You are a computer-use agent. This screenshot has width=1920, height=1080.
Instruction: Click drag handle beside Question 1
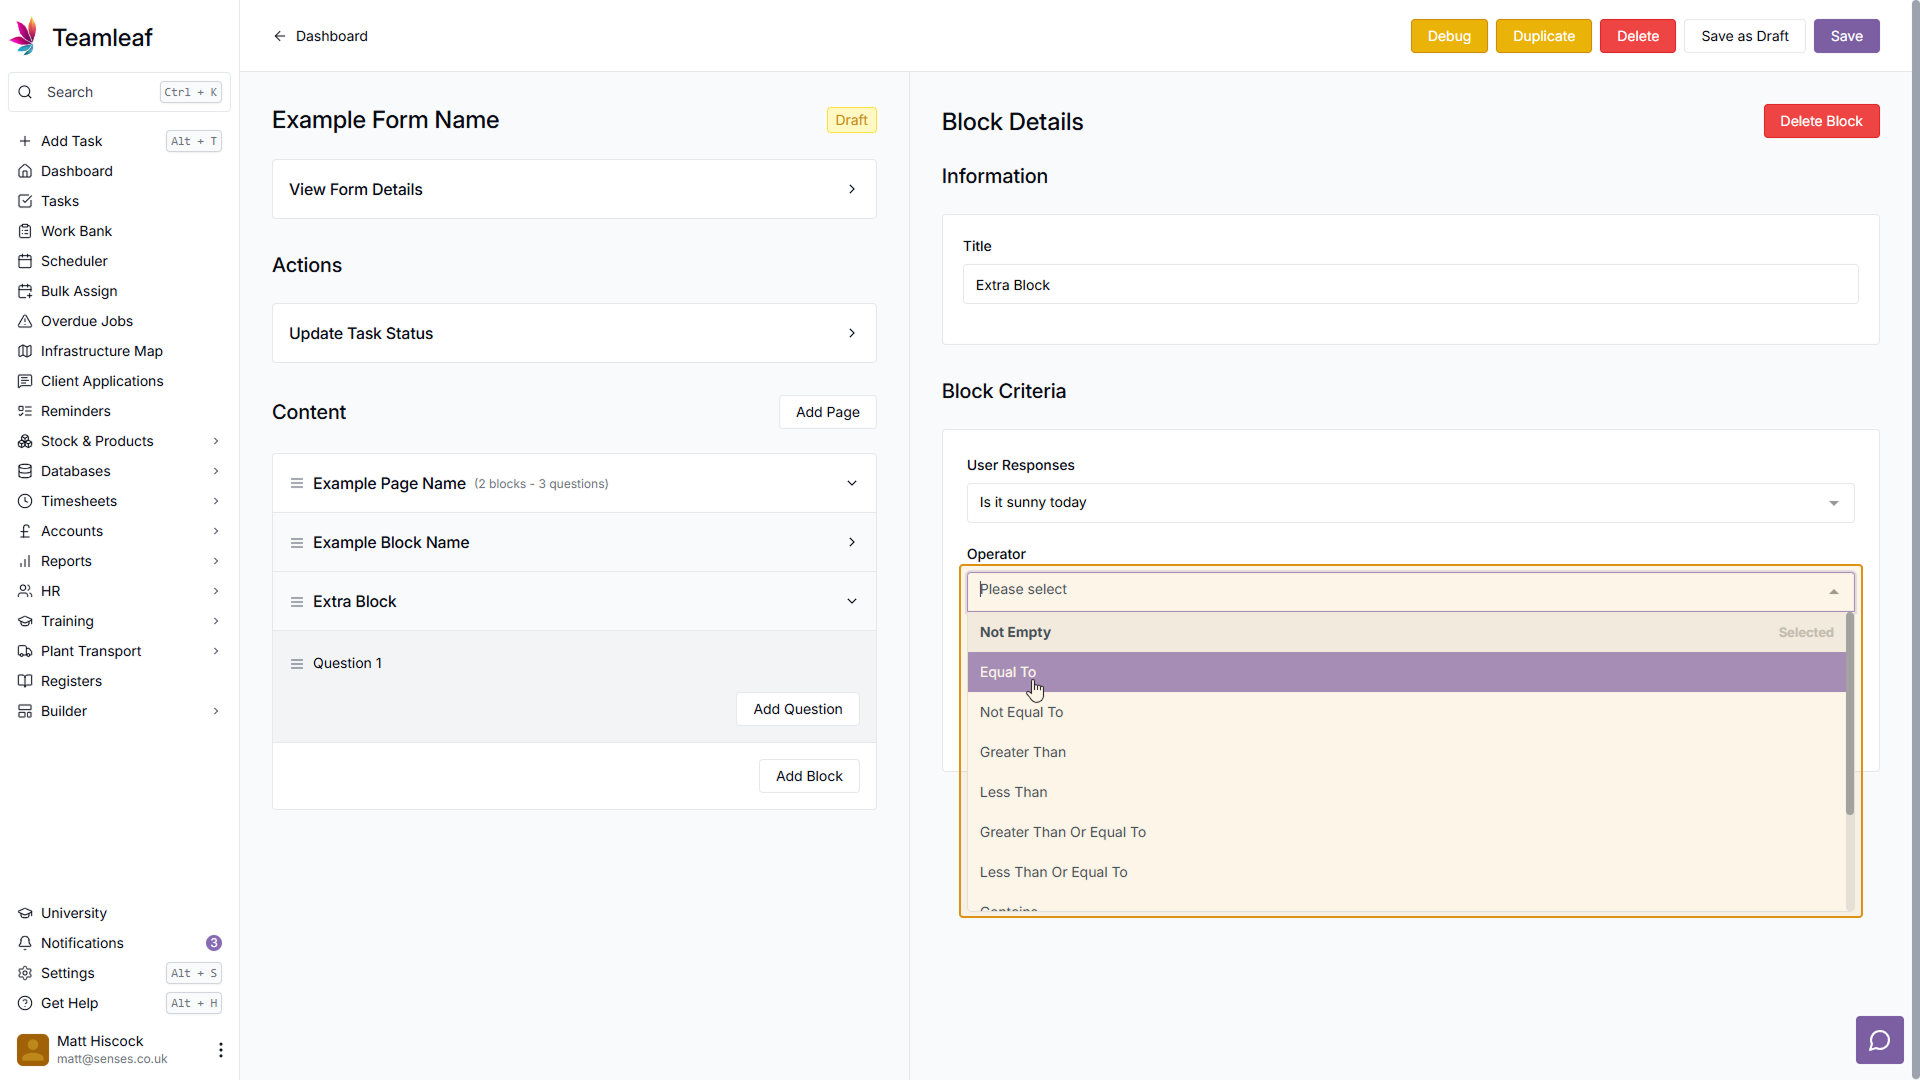point(297,664)
